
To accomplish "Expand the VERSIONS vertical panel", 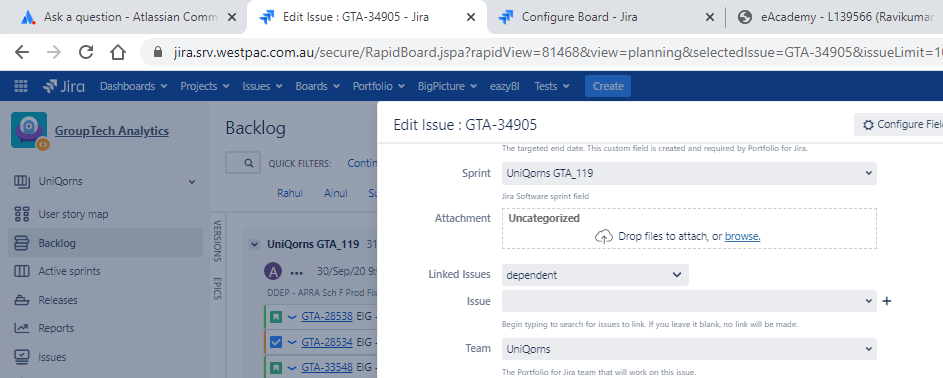I will click(218, 240).
